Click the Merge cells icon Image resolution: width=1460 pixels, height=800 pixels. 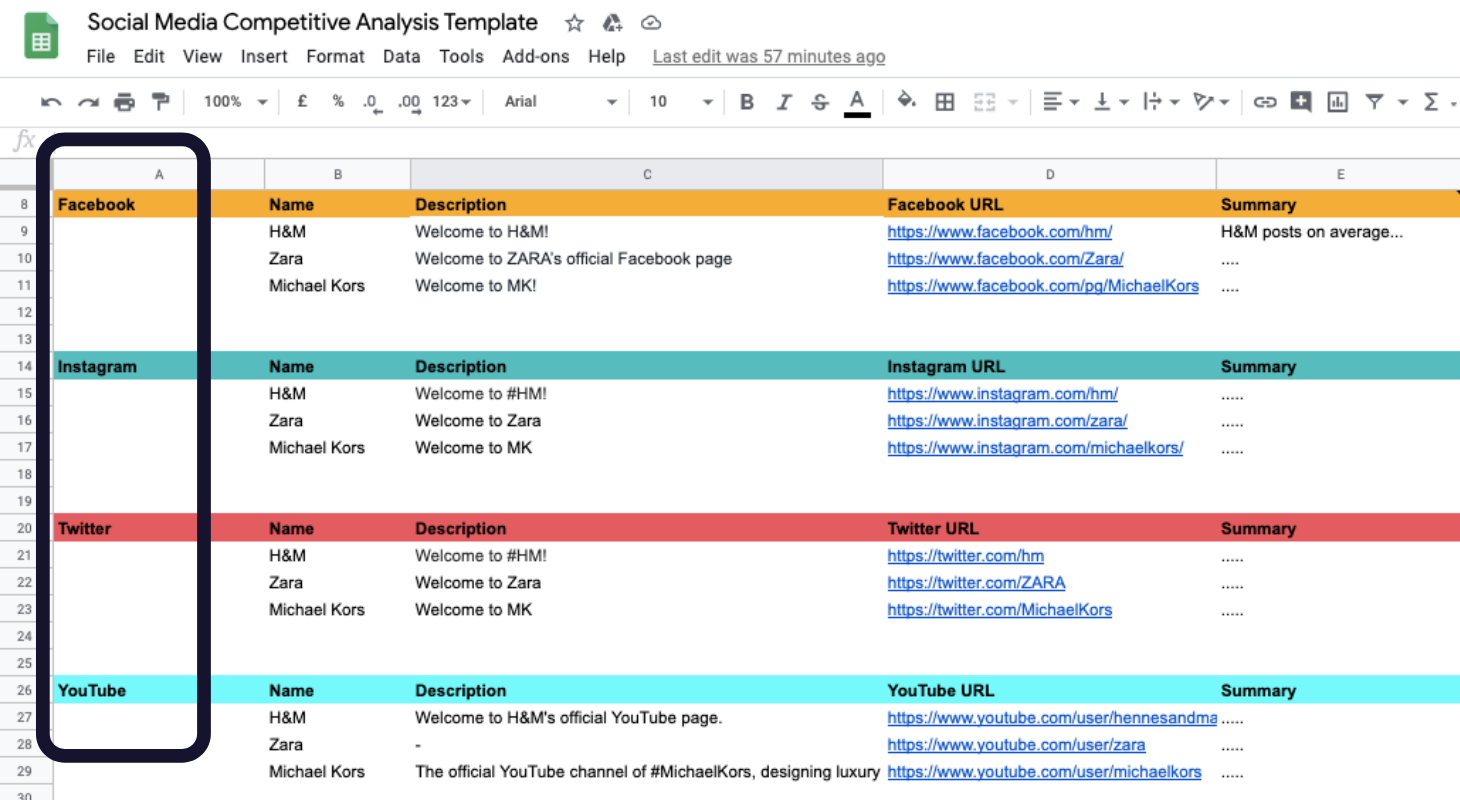[x=985, y=102]
